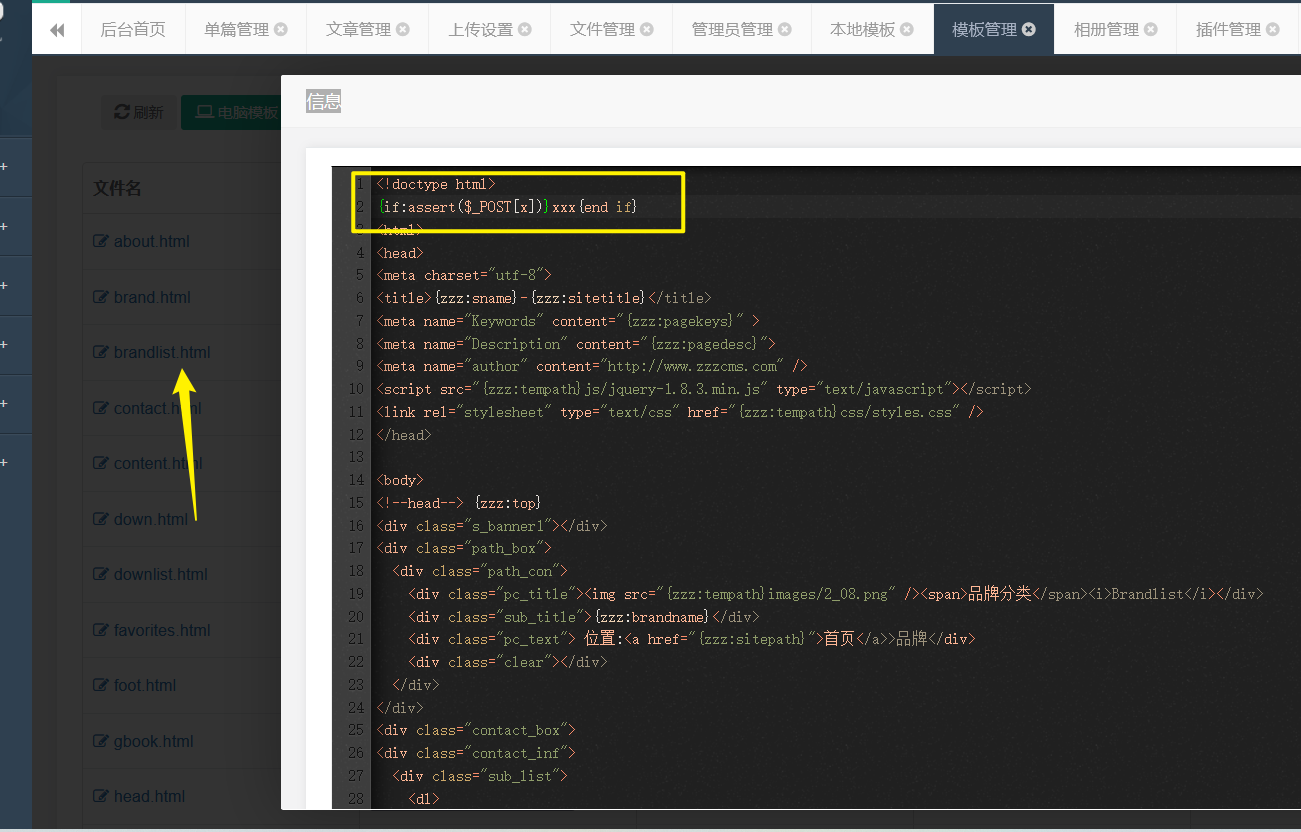The image size is (1301, 832).
Task: Click the 电脑模板 button
Action: [231, 112]
